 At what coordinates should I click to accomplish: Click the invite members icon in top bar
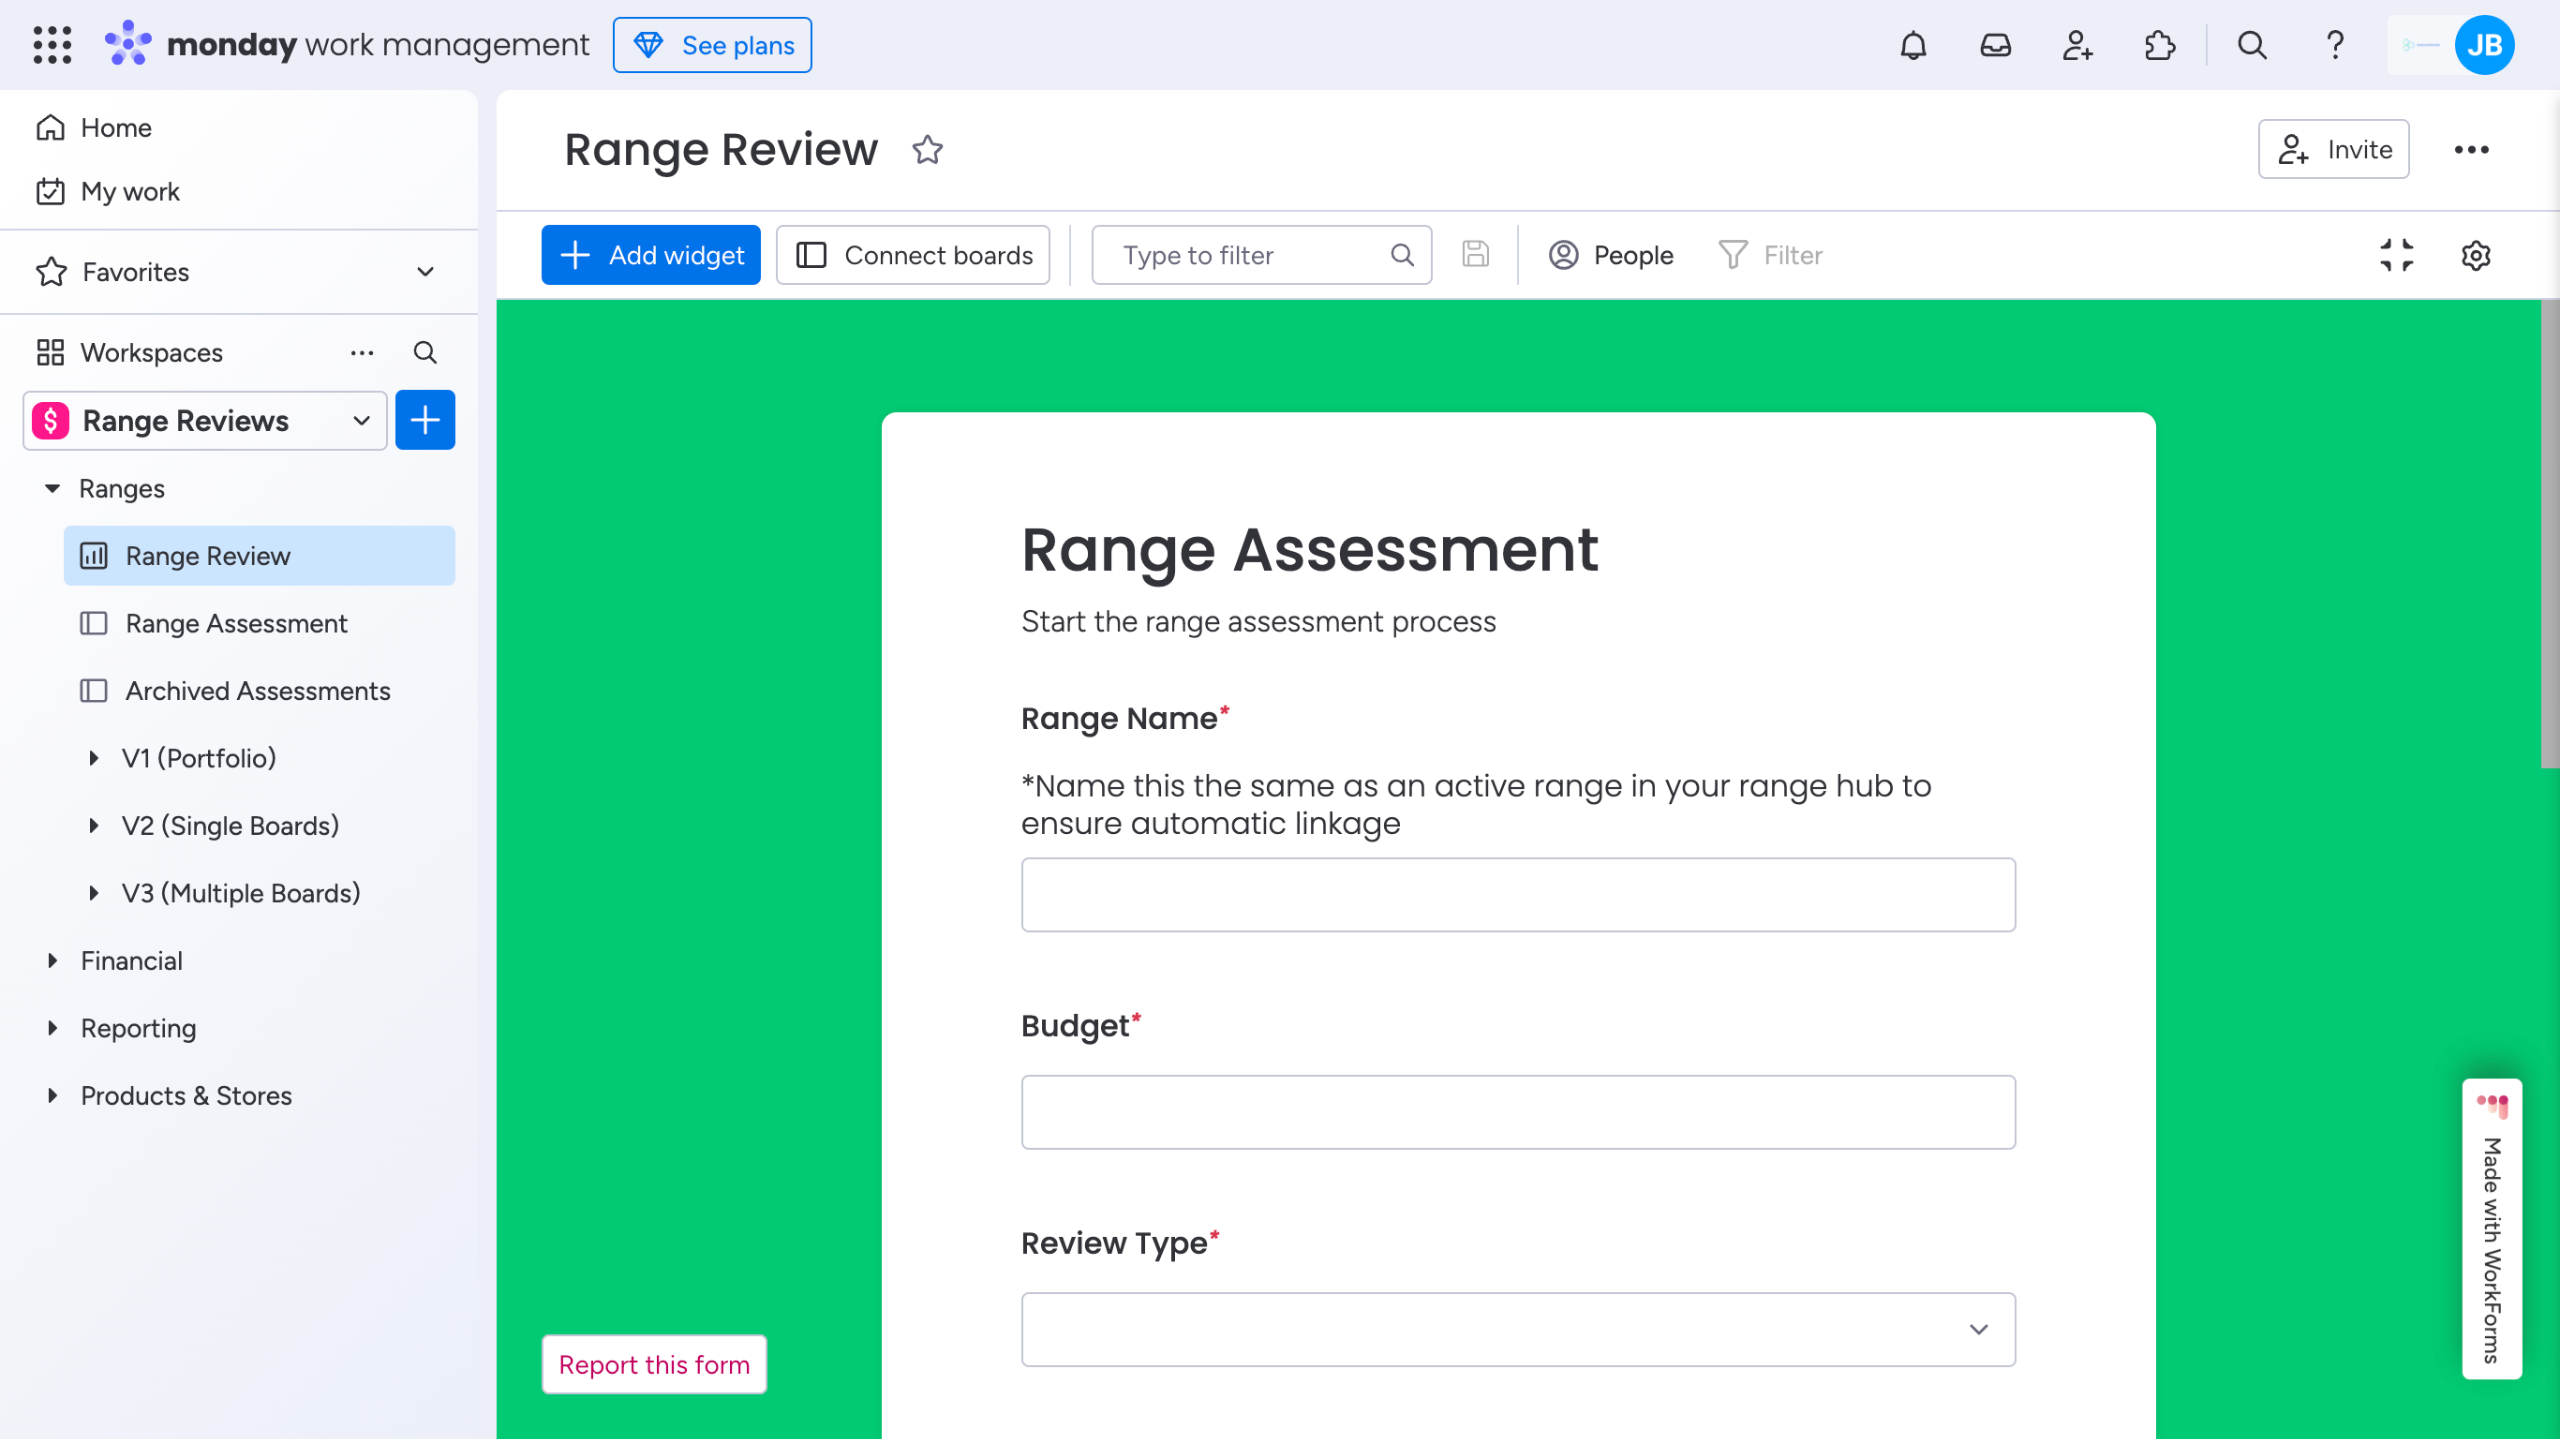[2077, 46]
